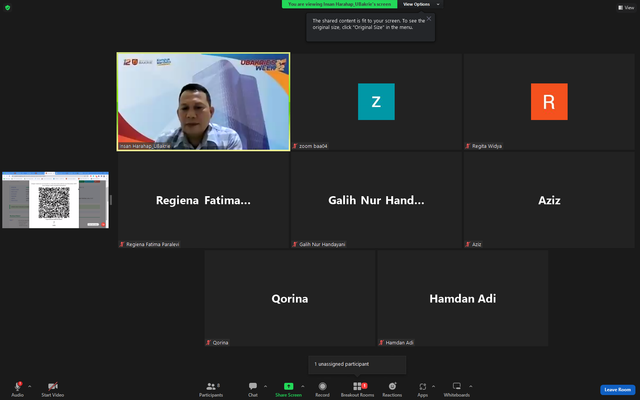Select Insan Harahap's video tile

coord(203,102)
